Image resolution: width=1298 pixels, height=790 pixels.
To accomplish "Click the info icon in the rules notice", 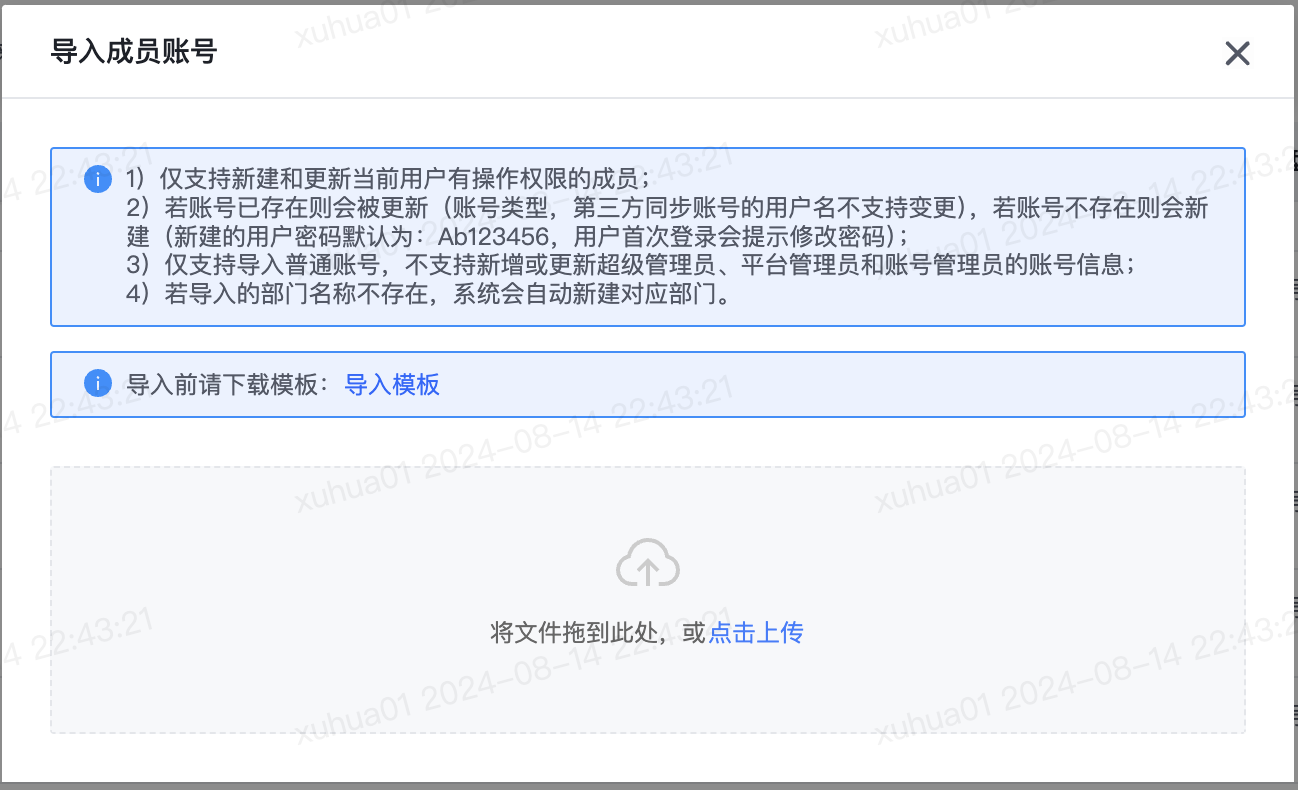I will click(98, 180).
